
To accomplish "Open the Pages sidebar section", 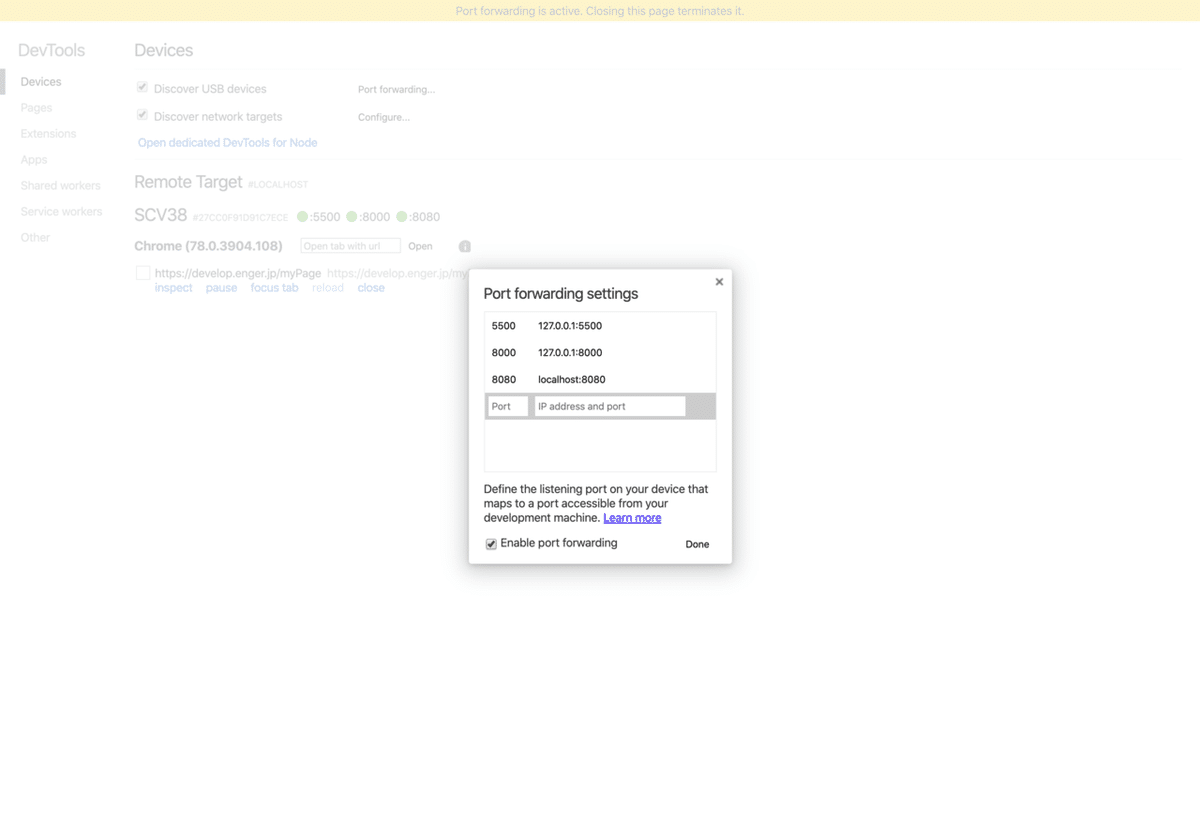I will point(37,108).
